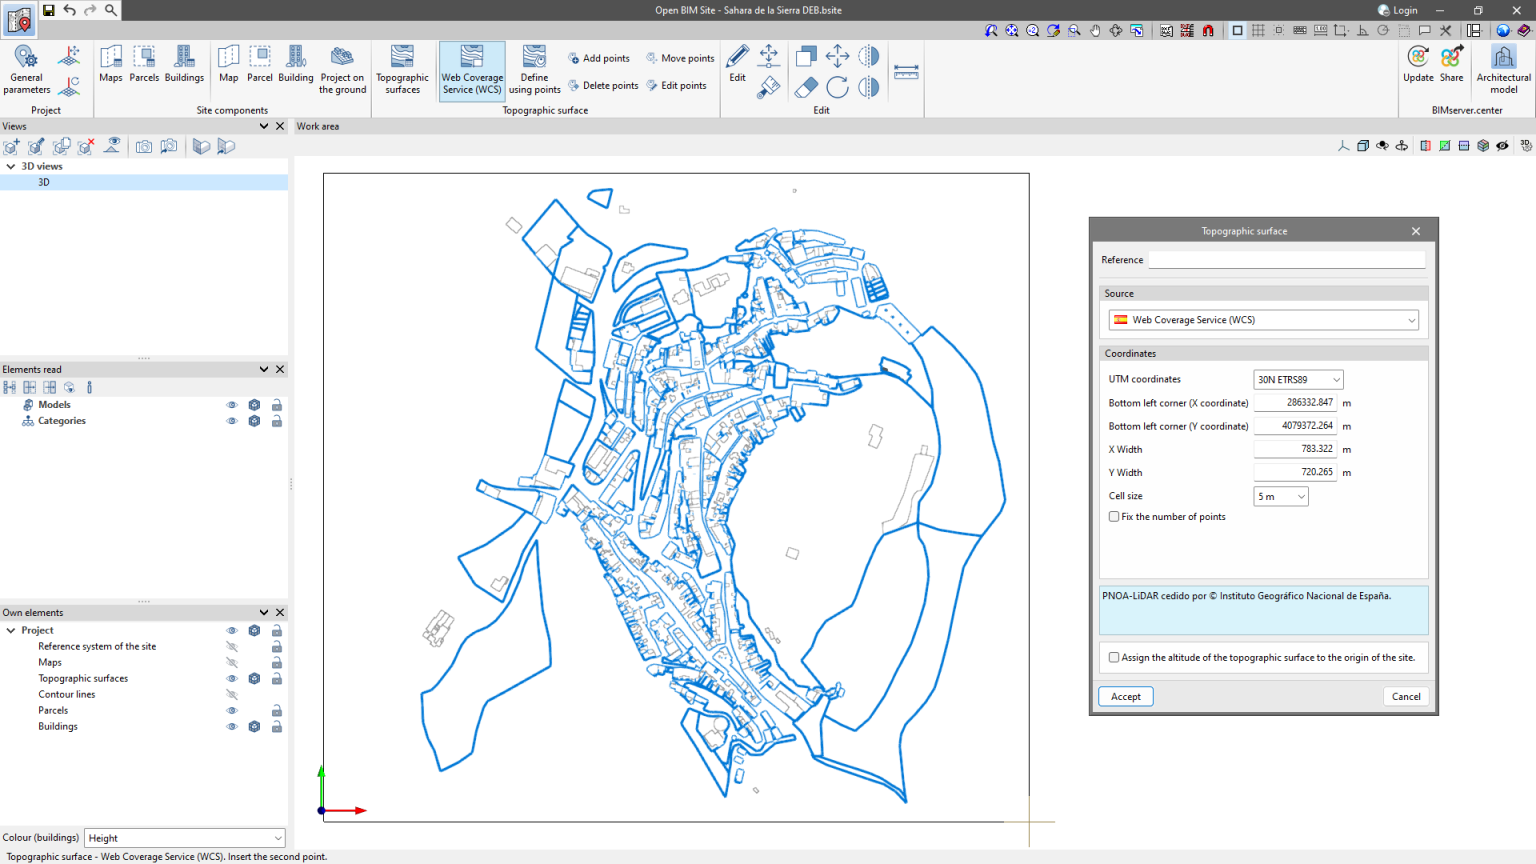Select the Web Coverage Service (WCS) tool
This screenshot has height=864, width=1536.
[471, 70]
